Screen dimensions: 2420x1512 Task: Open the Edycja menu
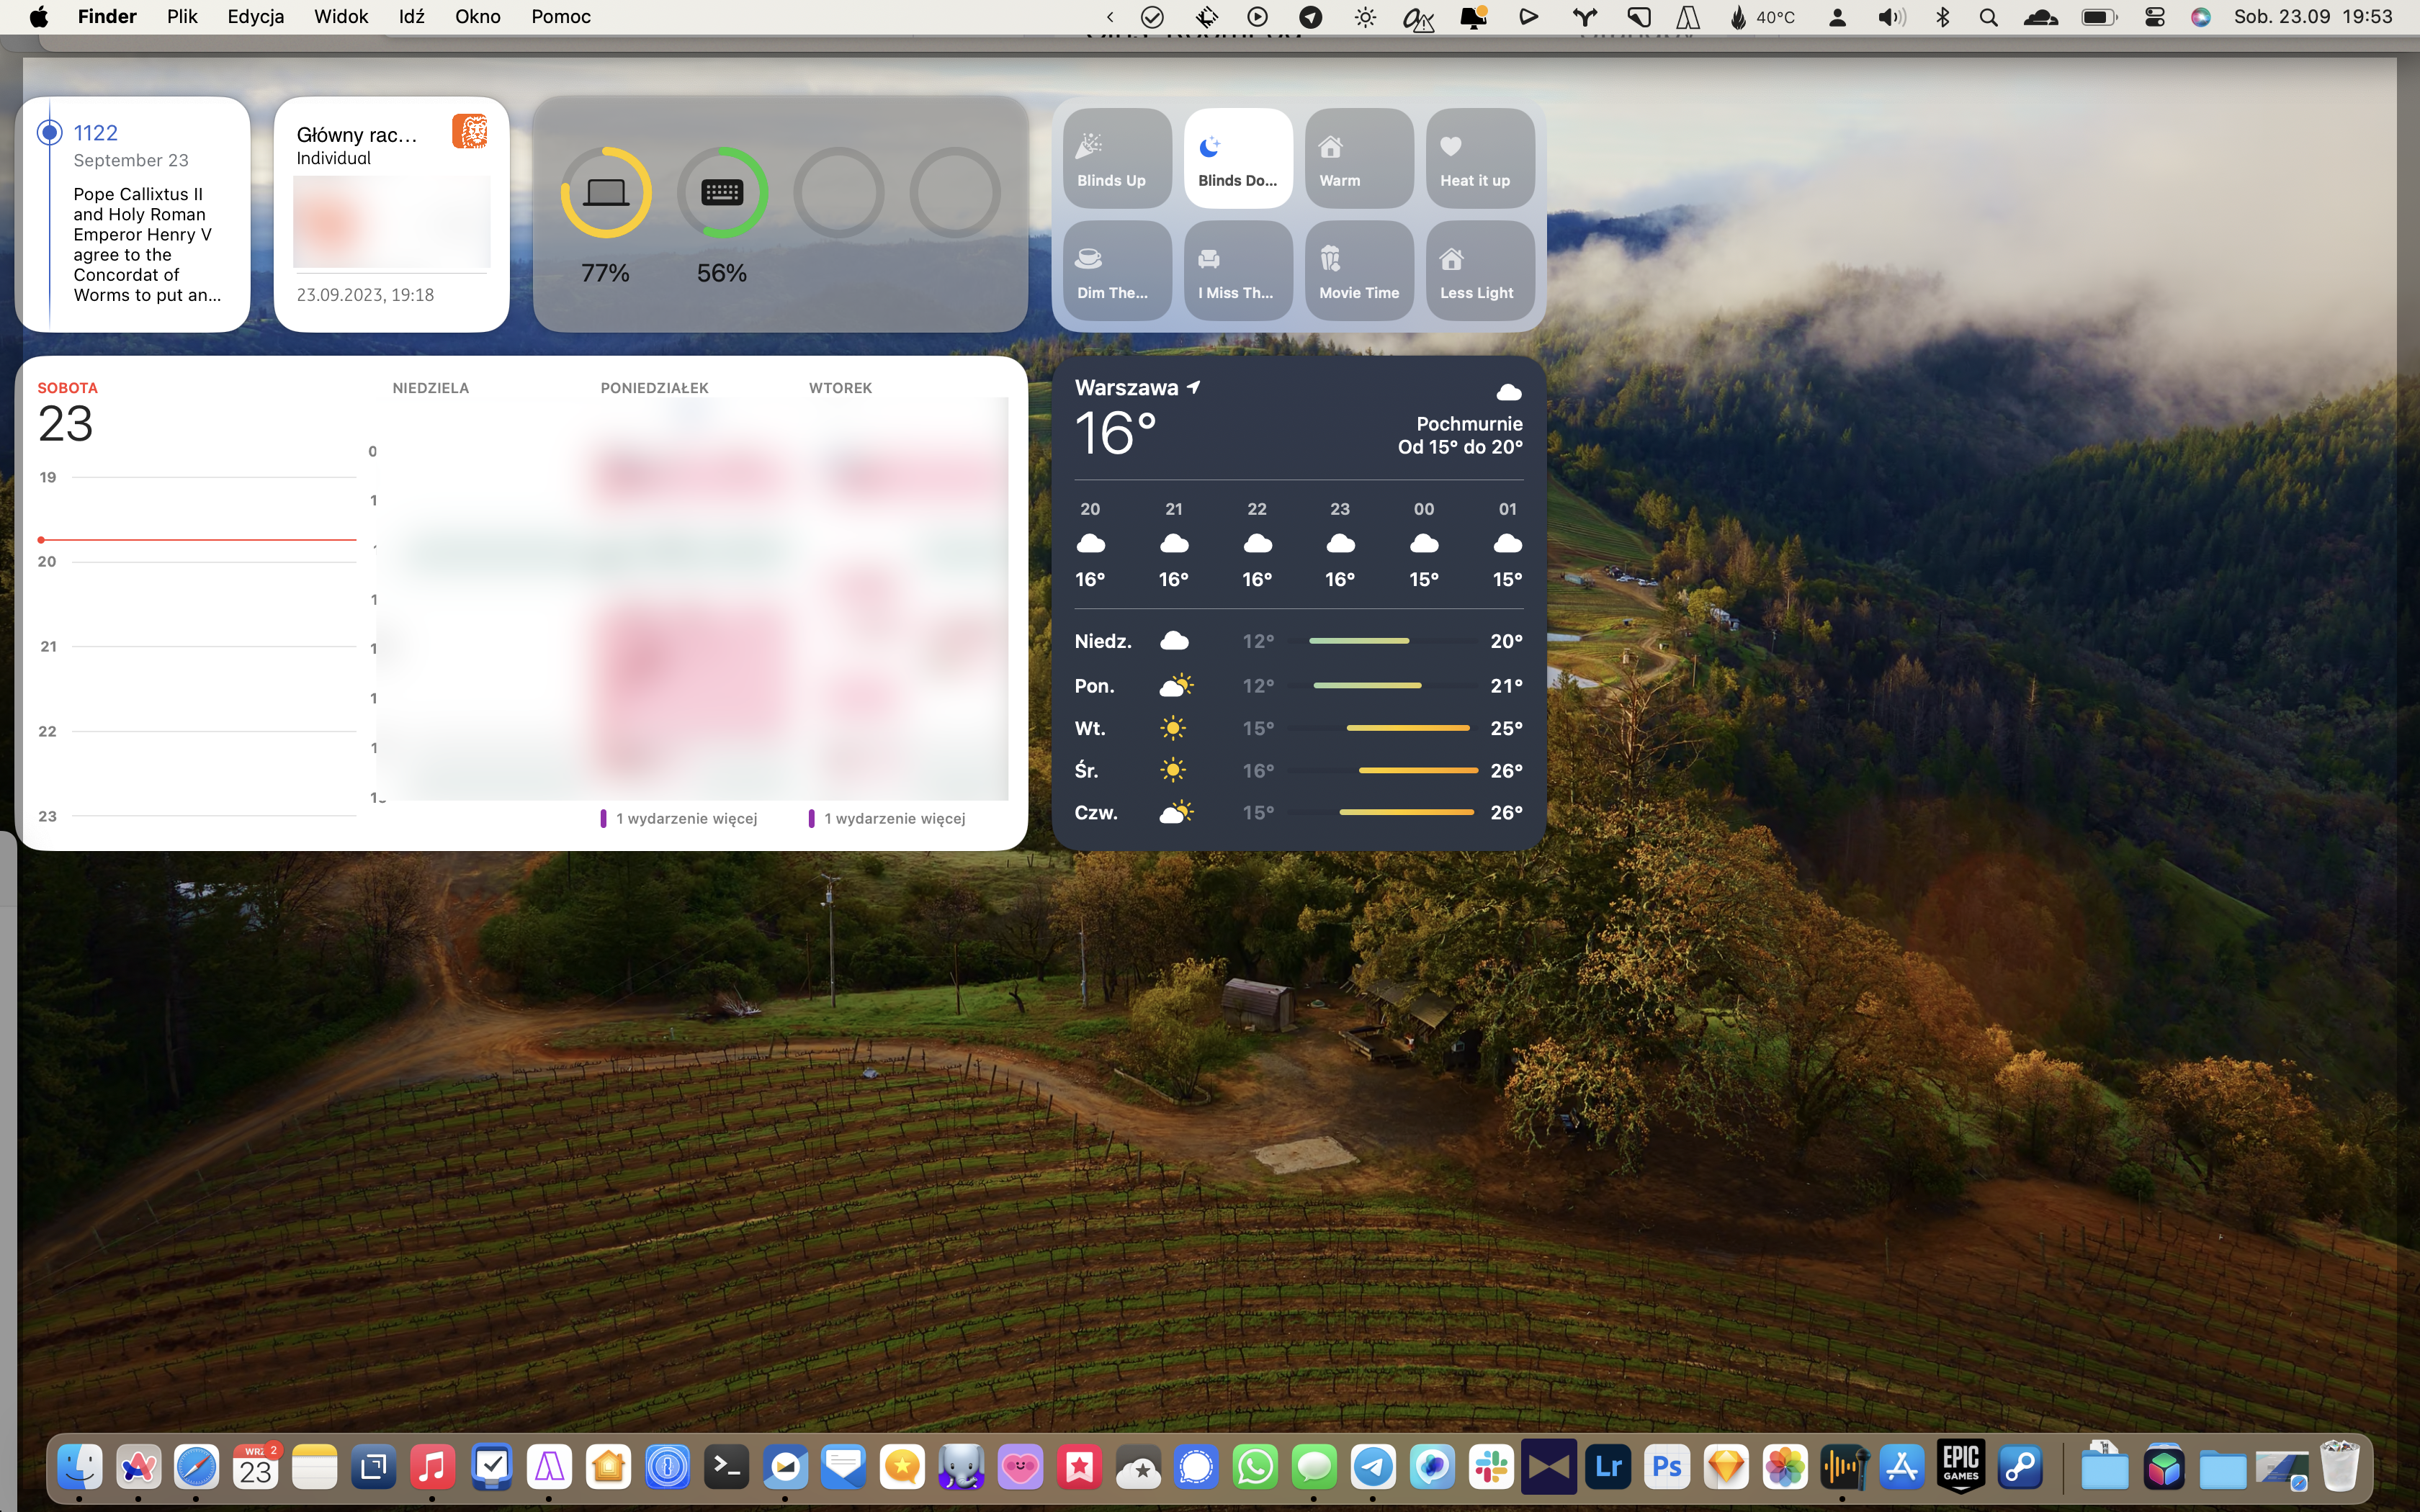tap(255, 17)
